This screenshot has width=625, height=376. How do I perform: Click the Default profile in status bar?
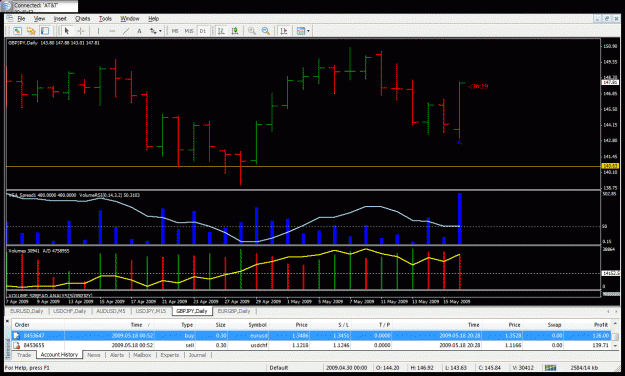click(278, 368)
